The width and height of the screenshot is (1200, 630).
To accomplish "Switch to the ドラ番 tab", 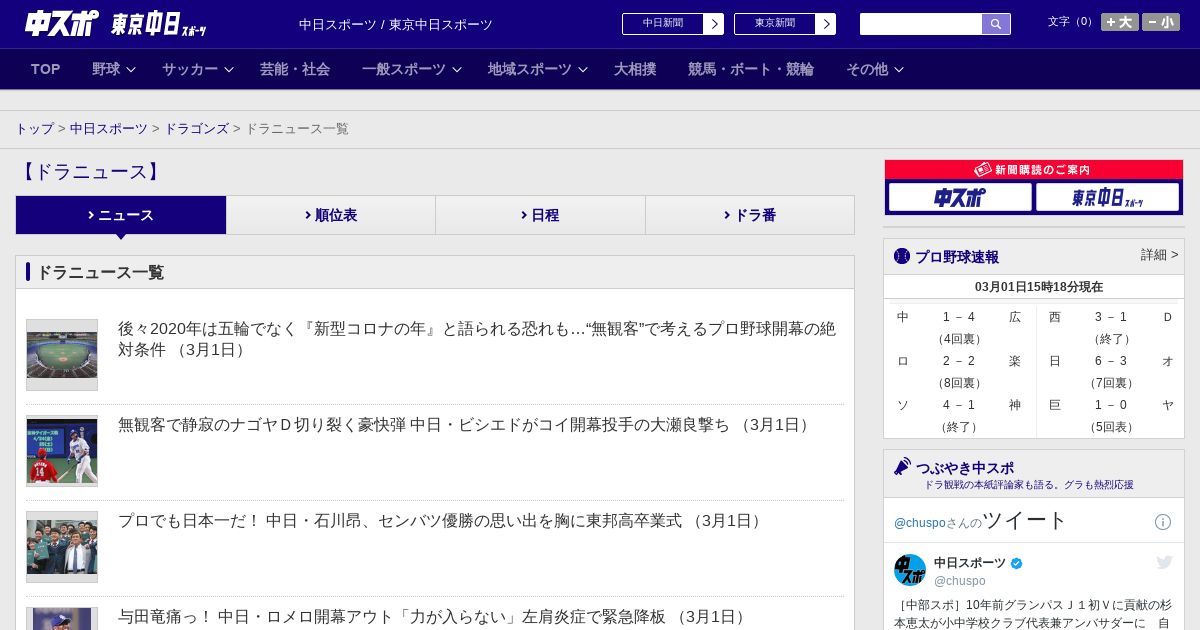I will click(750, 215).
